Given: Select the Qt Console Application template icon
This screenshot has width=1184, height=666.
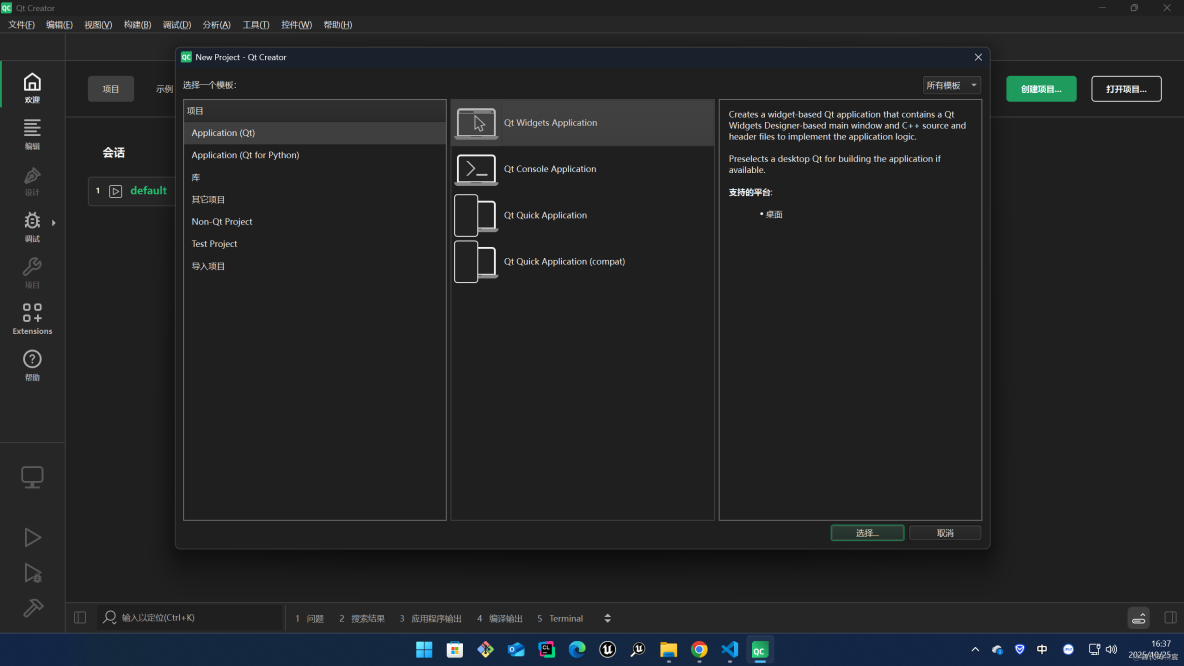Looking at the screenshot, I should coord(475,169).
